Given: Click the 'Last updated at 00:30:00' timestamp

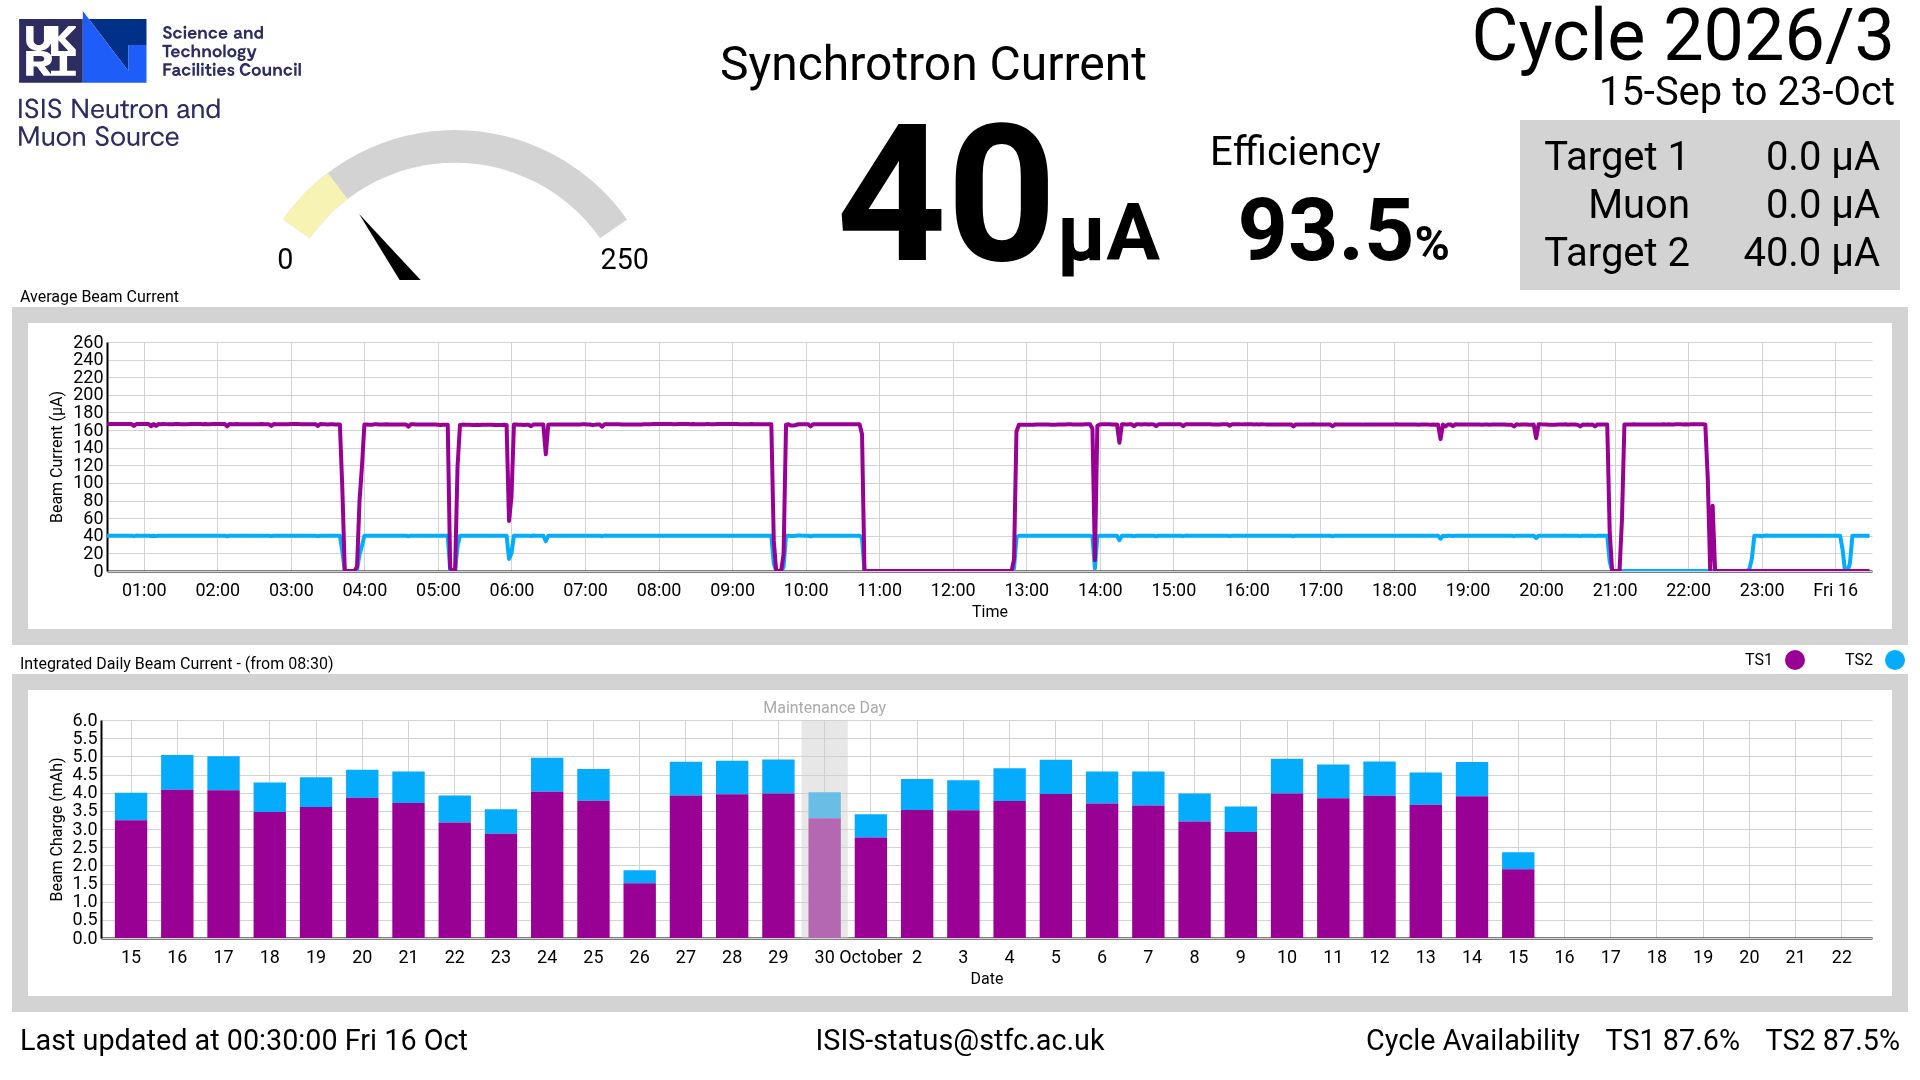Looking at the screenshot, I should [x=243, y=1040].
